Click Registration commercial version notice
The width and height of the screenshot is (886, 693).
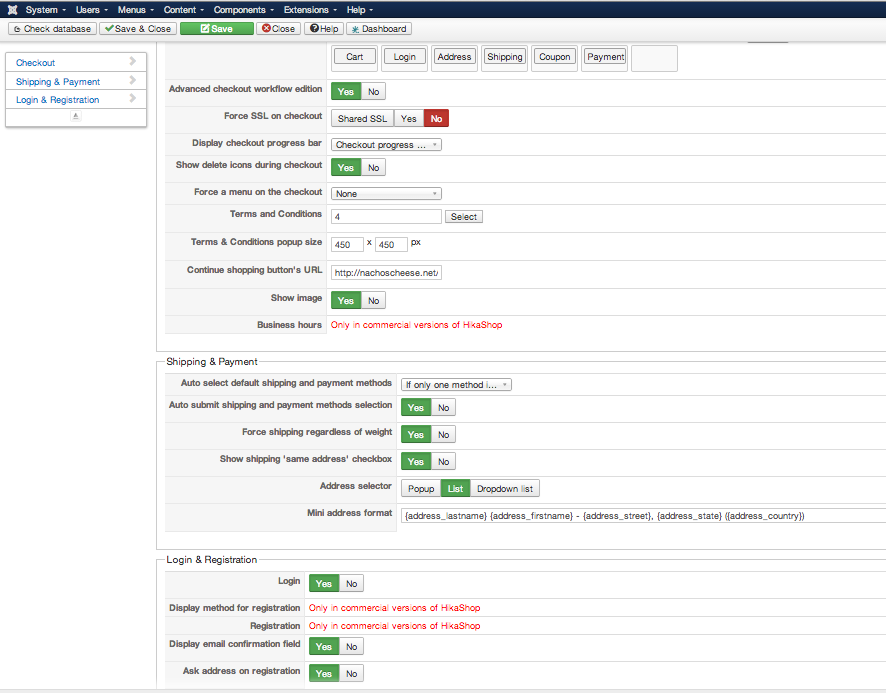tap(394, 626)
